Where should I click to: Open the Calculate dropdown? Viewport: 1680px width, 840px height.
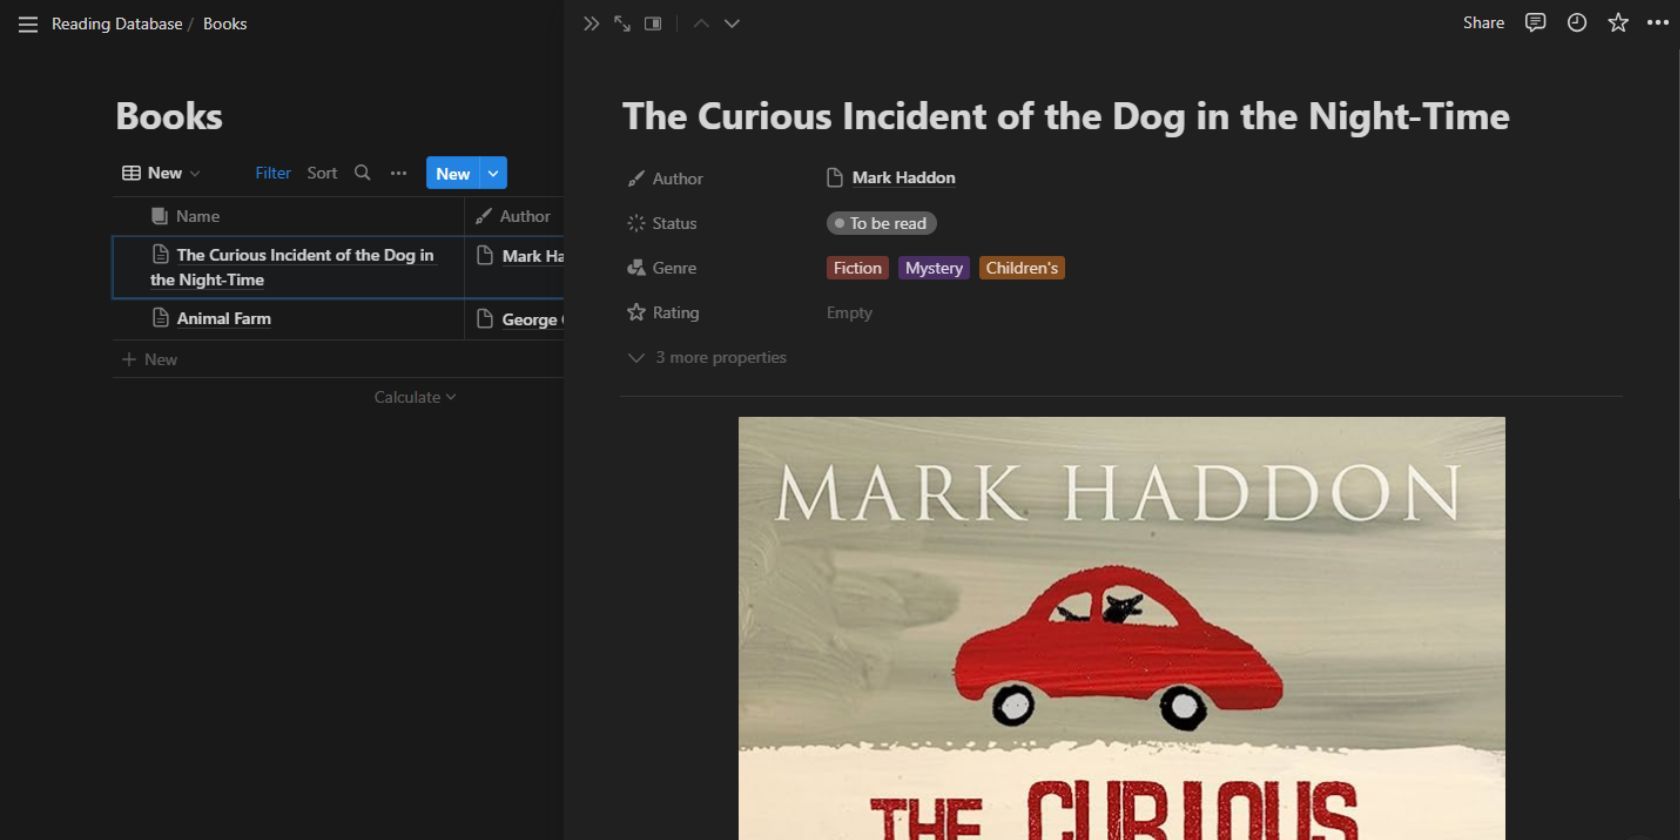click(x=414, y=398)
